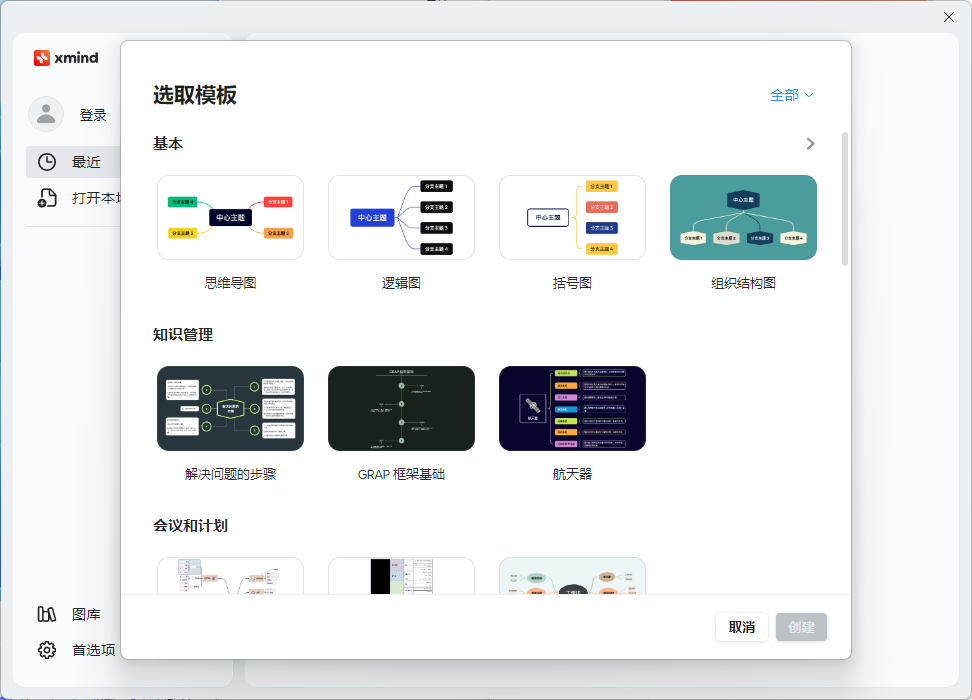Viewport: 972px width, 700px height.
Task: Select the 基本 section header
Action: tap(169, 143)
